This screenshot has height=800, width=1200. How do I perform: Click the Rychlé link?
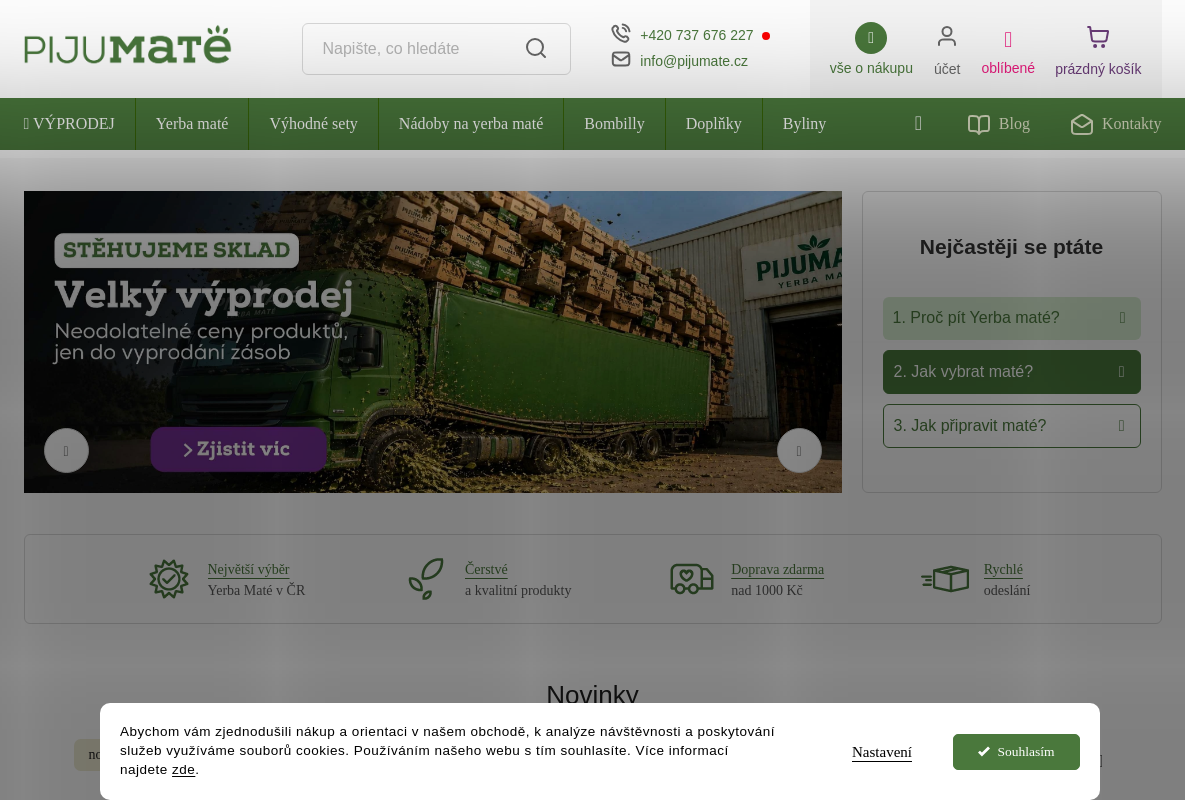(1003, 570)
